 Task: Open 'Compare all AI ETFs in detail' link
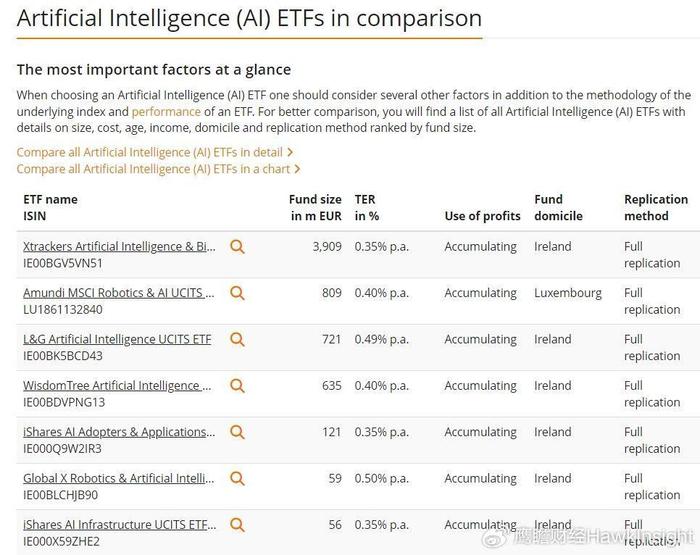154,152
